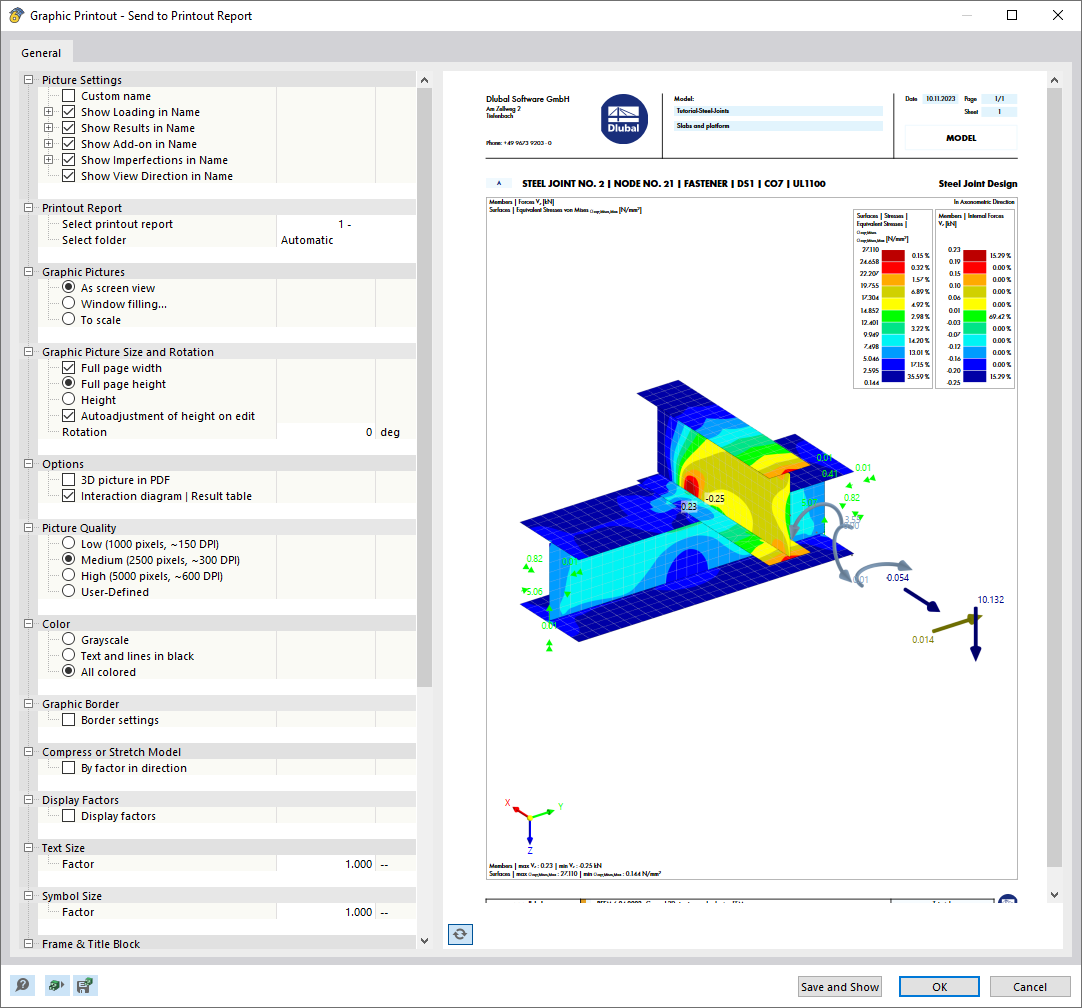Enable 3D picture in PDF

(69, 480)
